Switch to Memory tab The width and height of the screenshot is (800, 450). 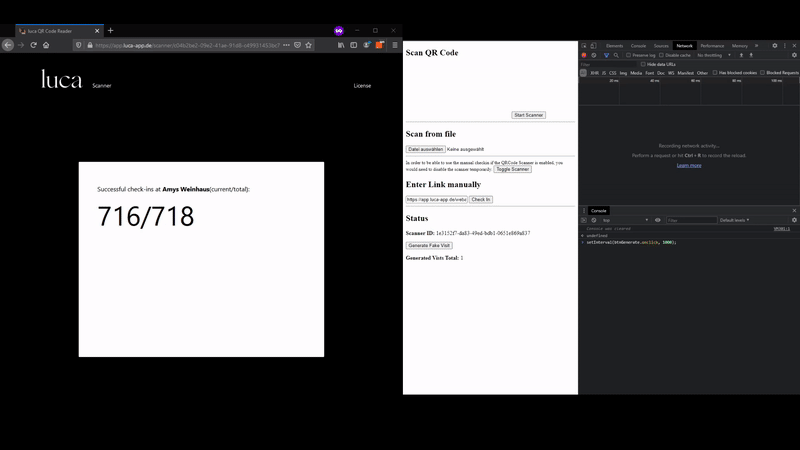click(x=739, y=46)
